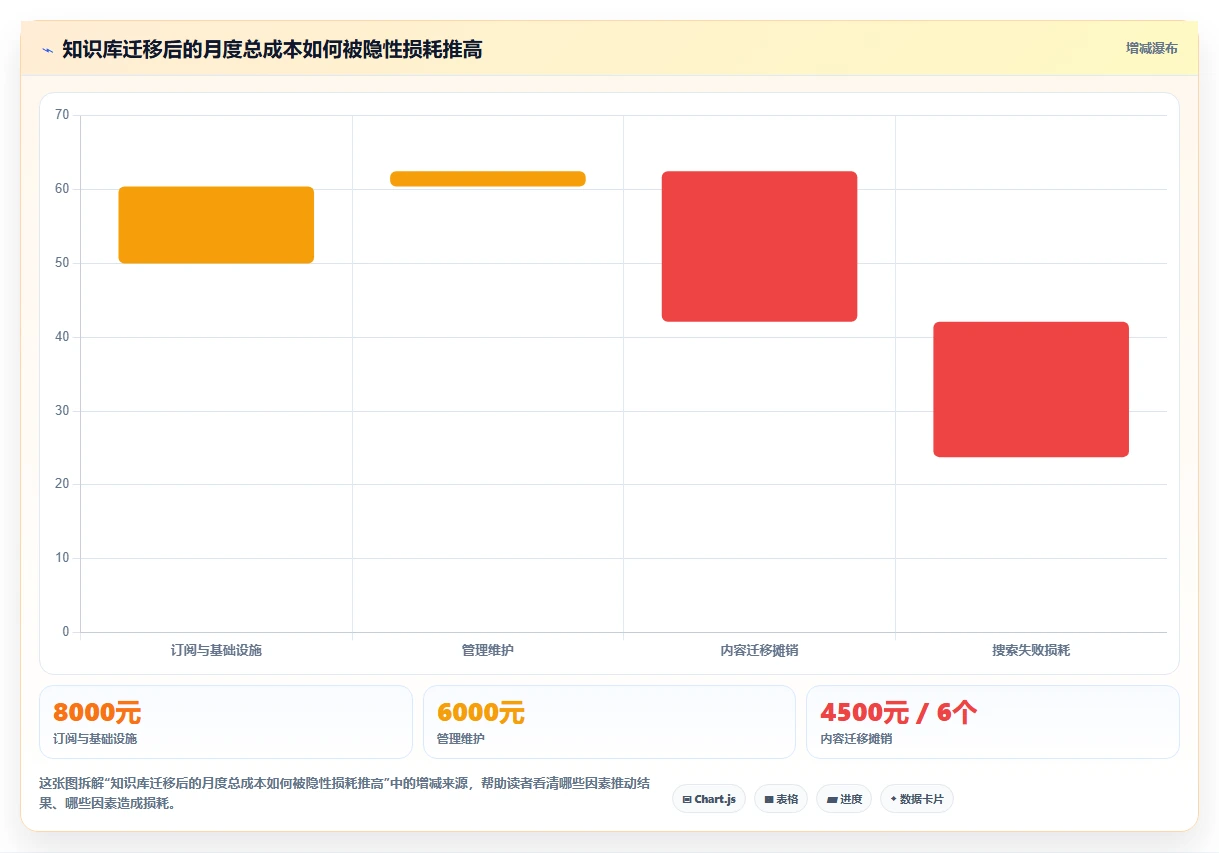Select the thin orange 管理维护 bar
This screenshot has width=1219, height=853.
coord(488,179)
